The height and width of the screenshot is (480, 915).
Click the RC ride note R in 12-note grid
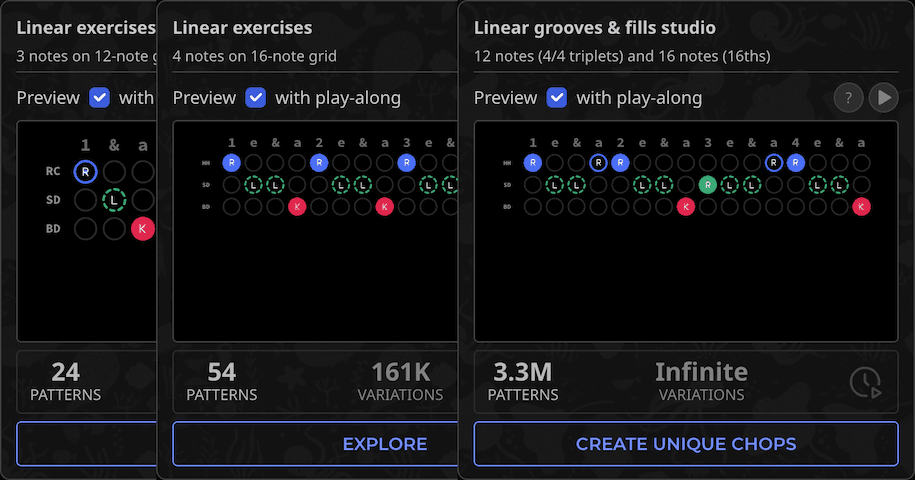[x=86, y=172]
